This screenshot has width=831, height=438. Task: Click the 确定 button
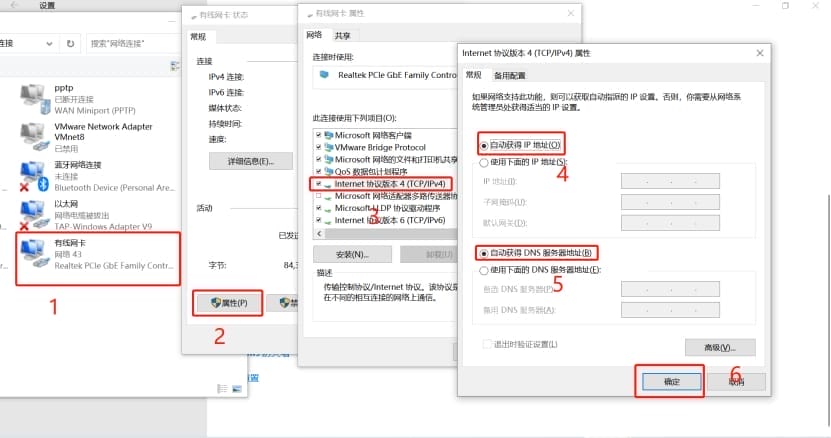671,381
